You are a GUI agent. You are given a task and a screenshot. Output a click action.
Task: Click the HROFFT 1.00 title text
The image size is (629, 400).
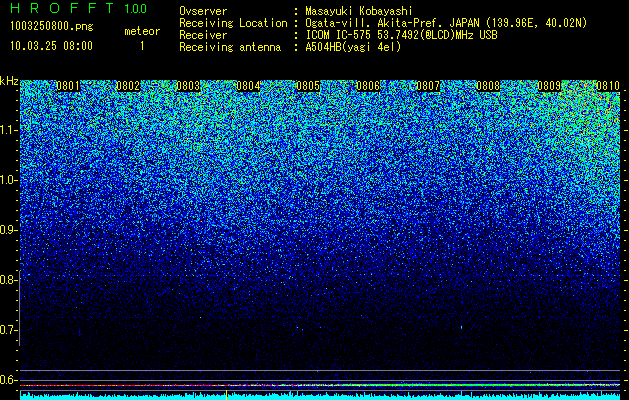tap(78, 8)
